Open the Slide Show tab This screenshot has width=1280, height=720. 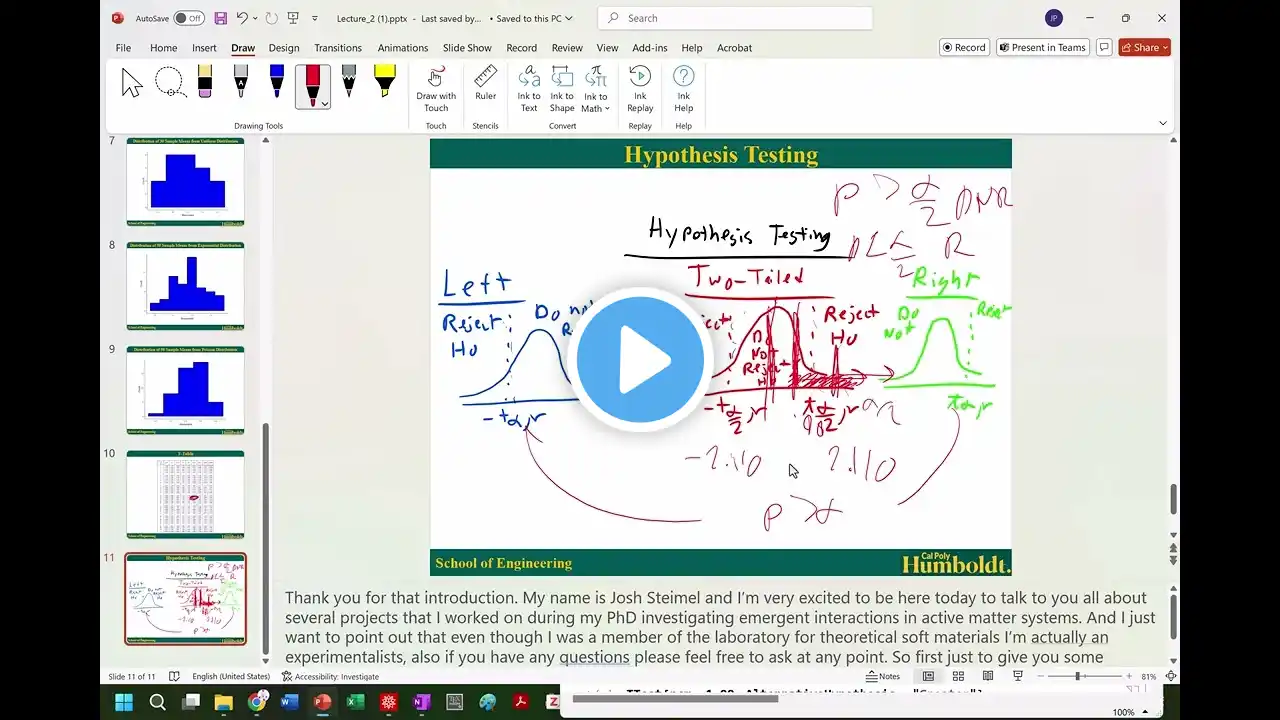click(467, 48)
